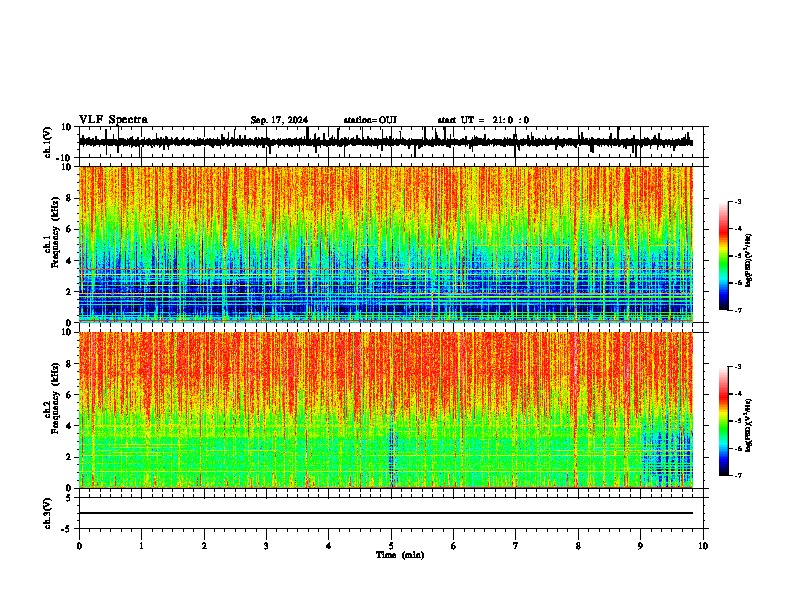Click the flat ch.3 voltage line
The height and width of the screenshot is (612, 792).
[x=386, y=513]
